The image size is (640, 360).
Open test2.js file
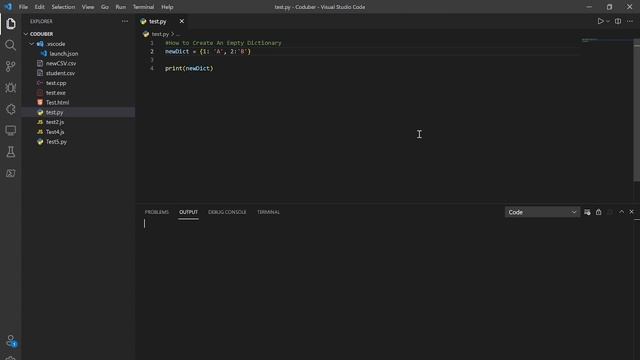pos(55,122)
